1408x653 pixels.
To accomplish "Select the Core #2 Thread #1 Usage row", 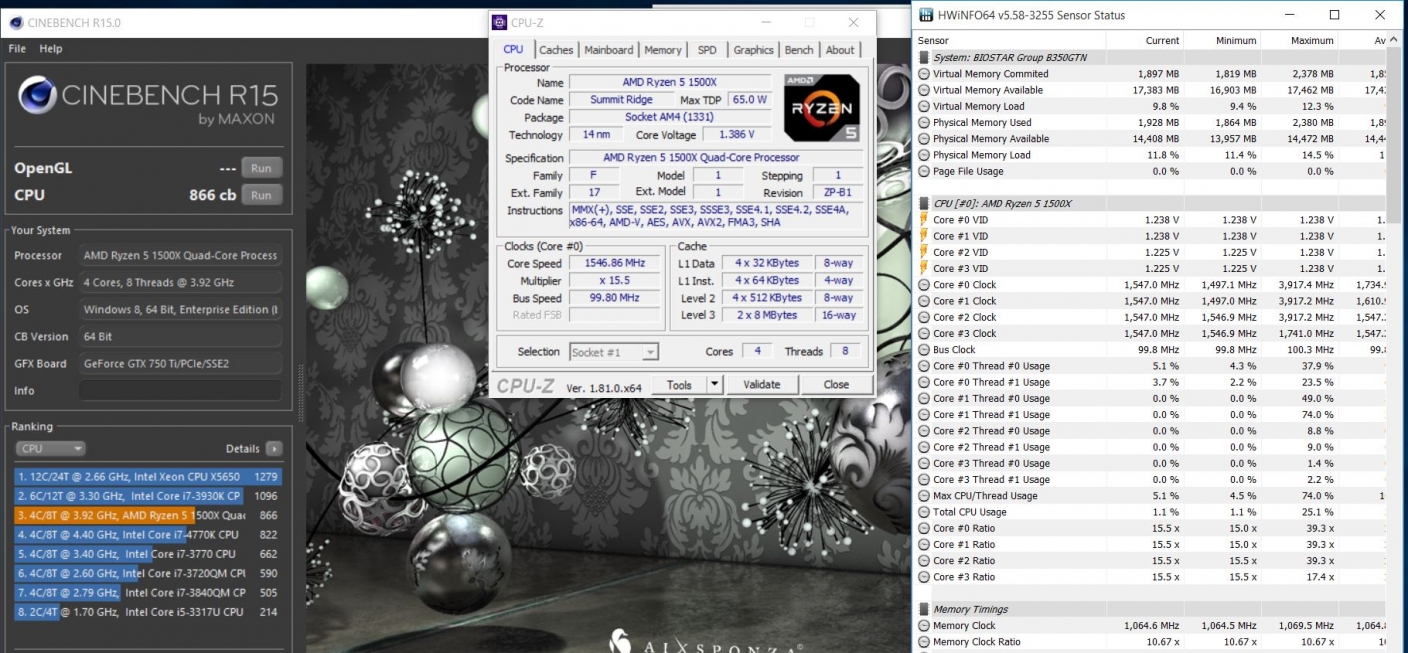I will [x=1151, y=447].
